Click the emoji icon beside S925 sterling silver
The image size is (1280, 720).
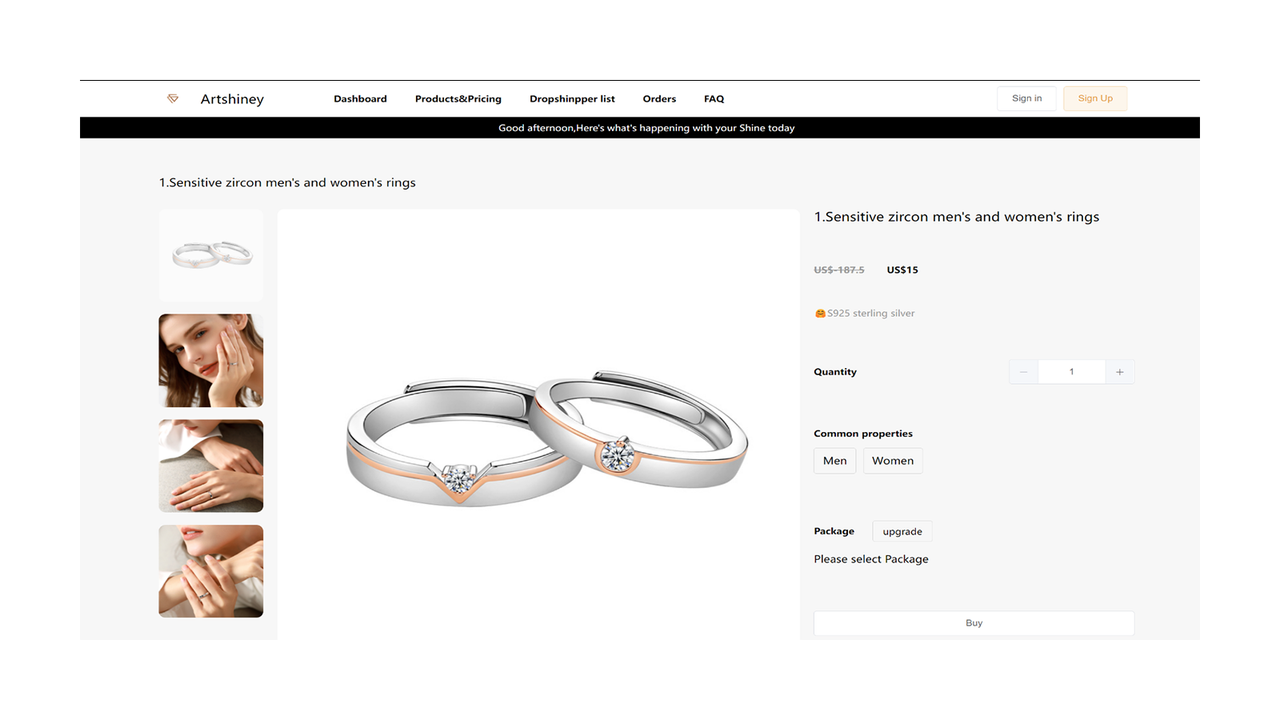819,313
